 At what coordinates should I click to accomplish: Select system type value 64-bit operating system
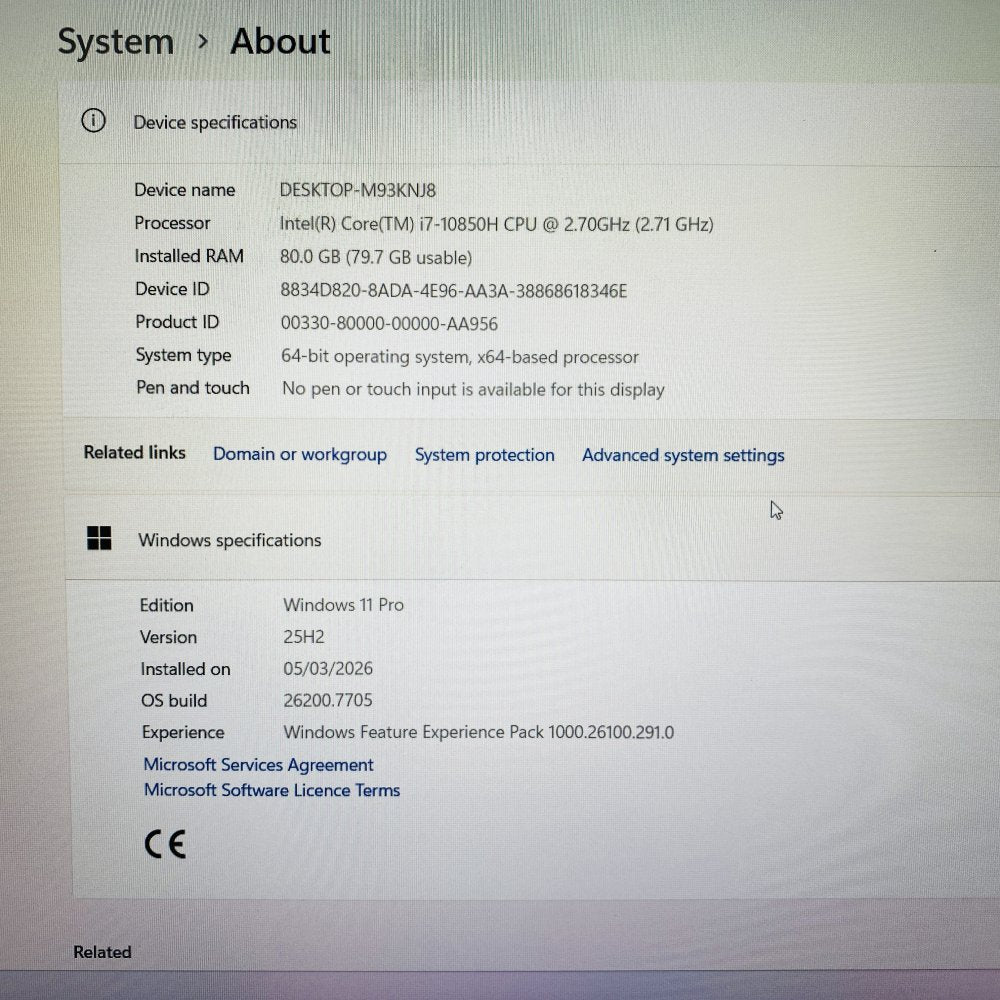(x=460, y=357)
